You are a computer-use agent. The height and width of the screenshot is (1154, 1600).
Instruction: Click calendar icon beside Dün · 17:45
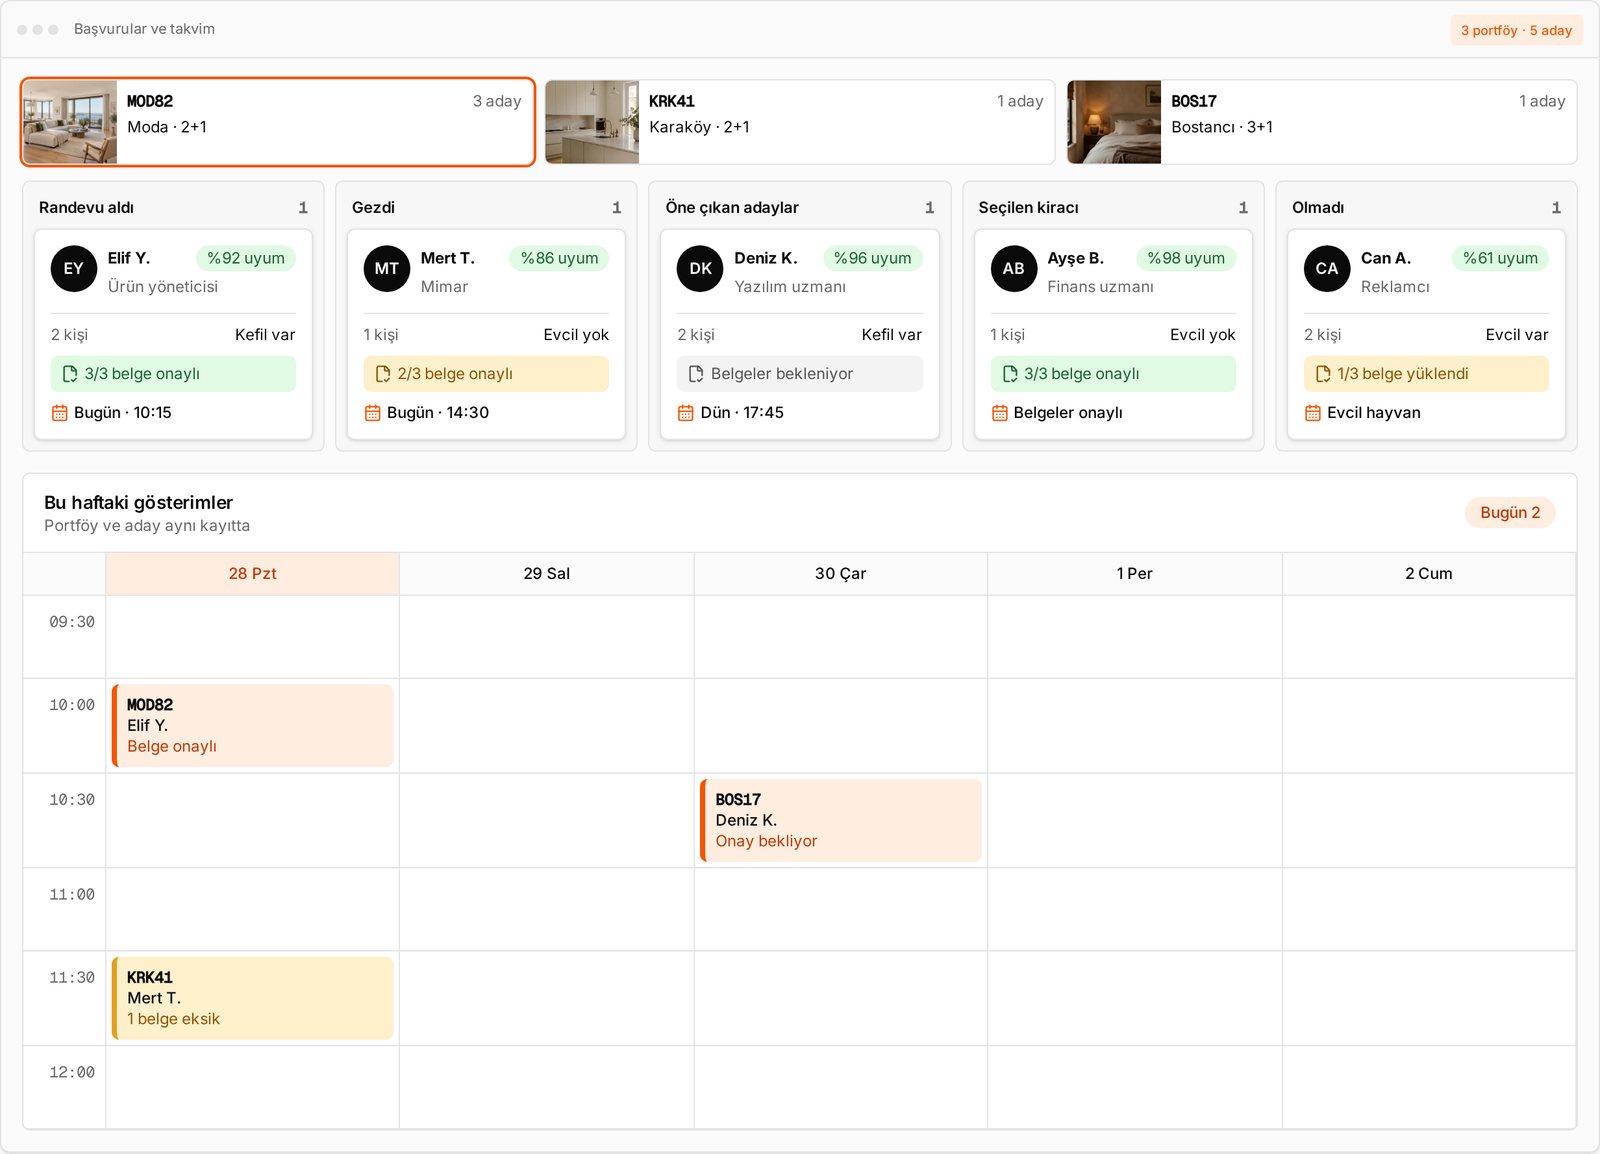pos(686,413)
